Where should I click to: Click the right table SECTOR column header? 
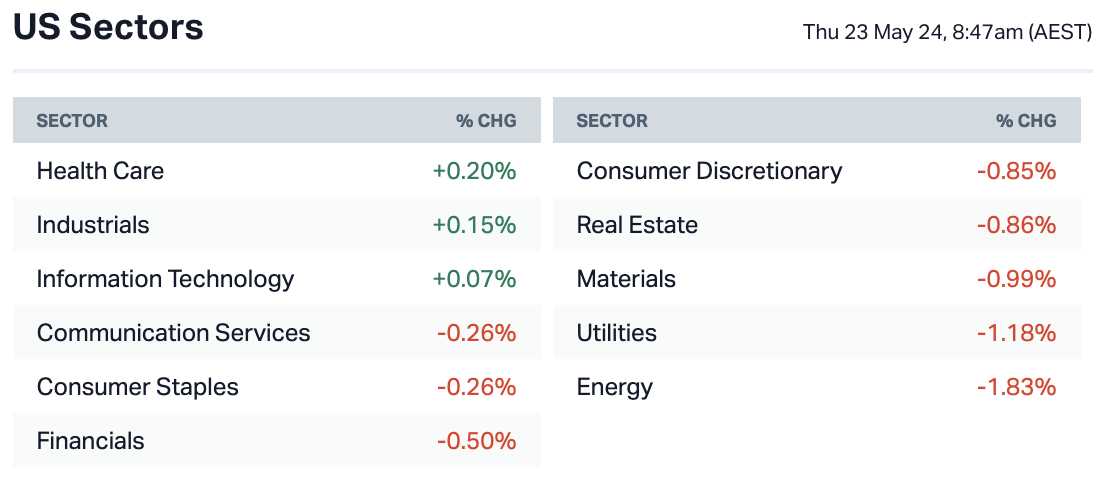coord(612,121)
